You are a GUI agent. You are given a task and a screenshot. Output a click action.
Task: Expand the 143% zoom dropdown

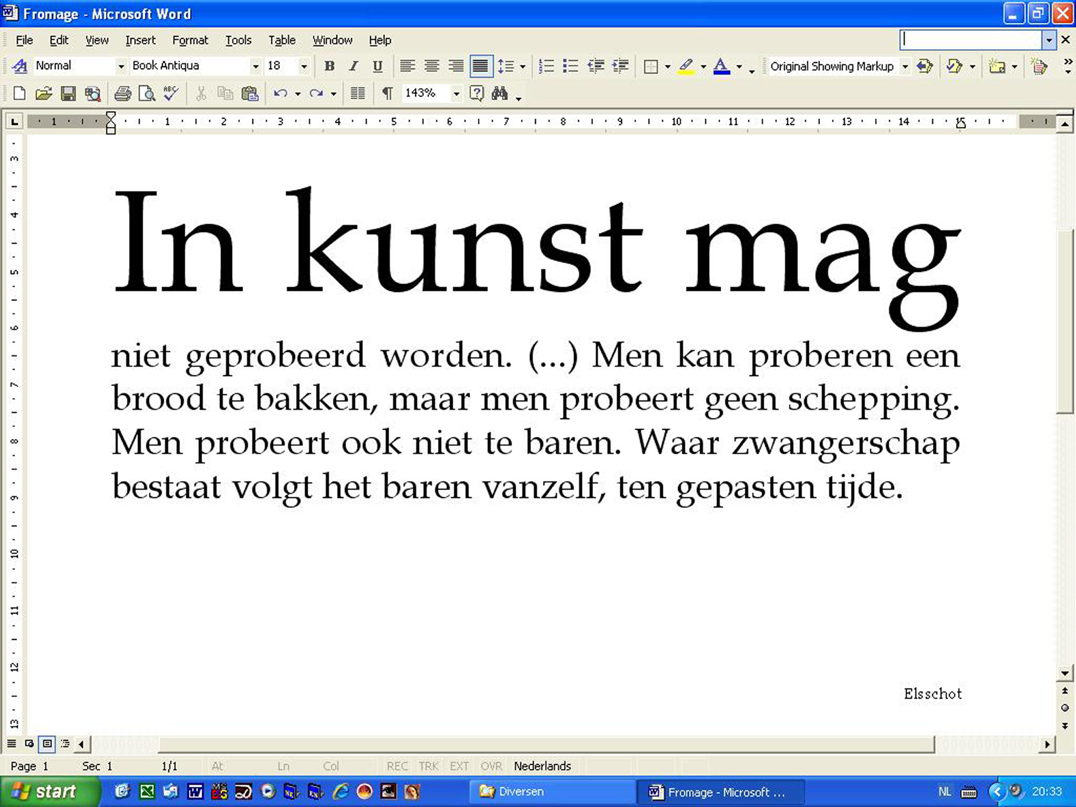[x=456, y=94]
